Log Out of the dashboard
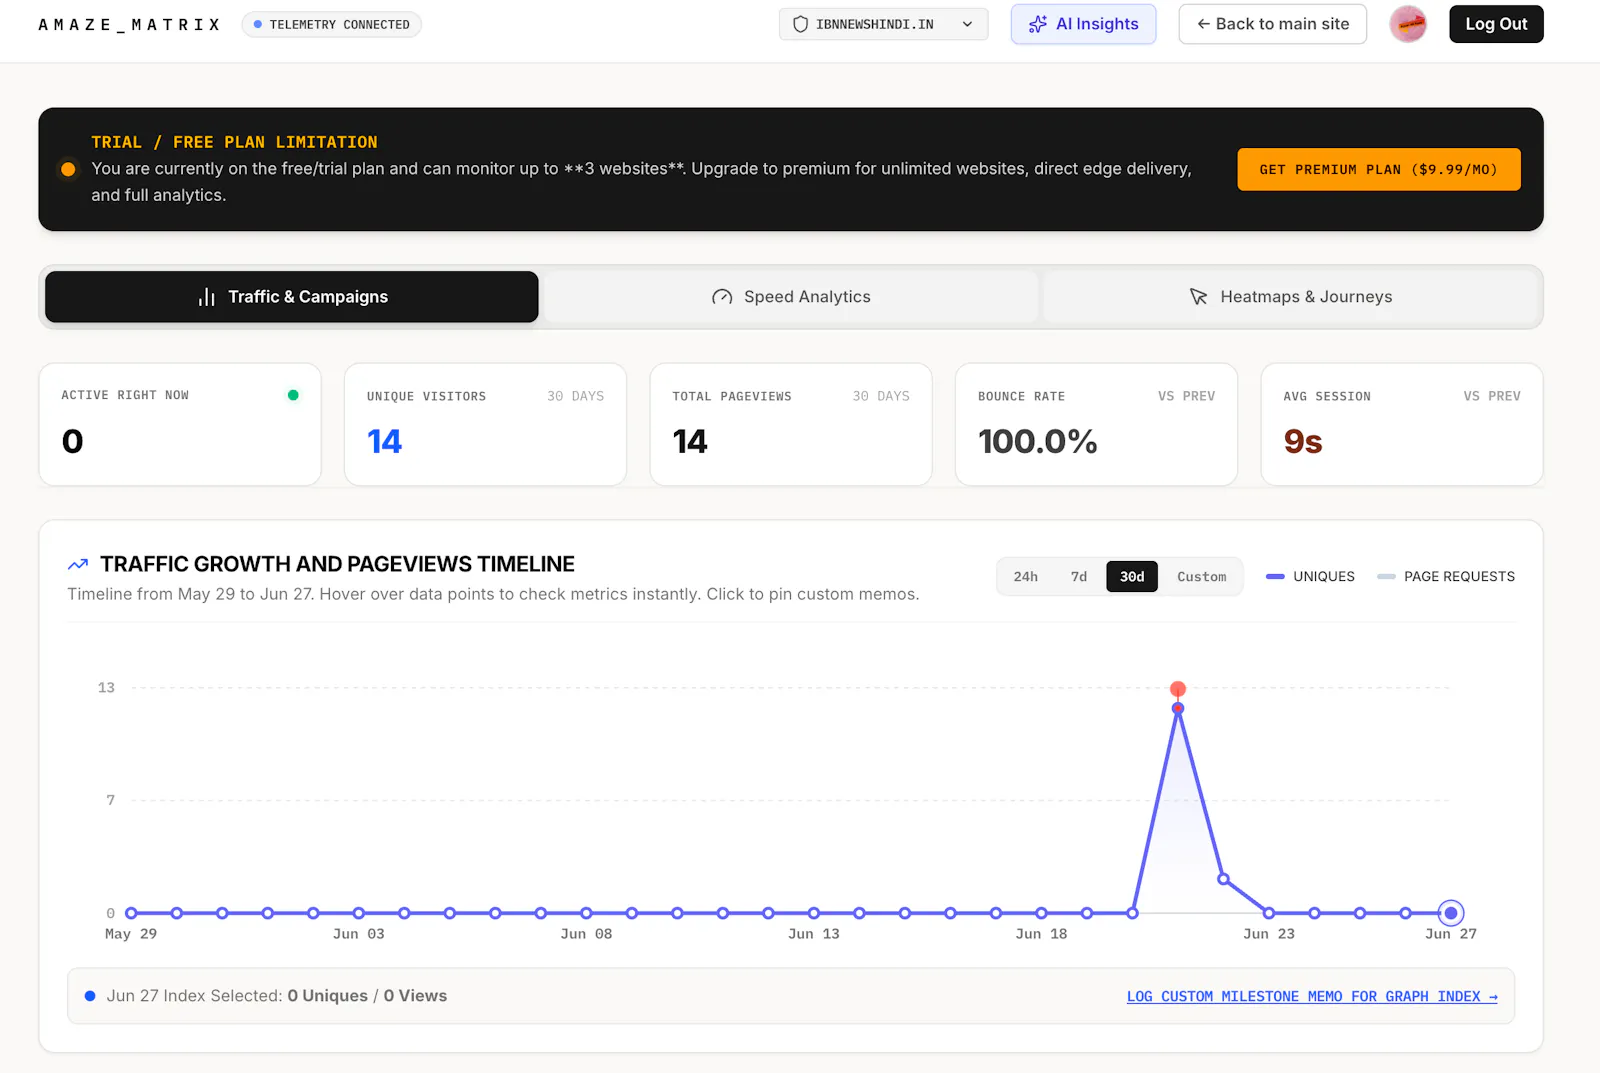The width and height of the screenshot is (1600, 1073). point(1496,24)
